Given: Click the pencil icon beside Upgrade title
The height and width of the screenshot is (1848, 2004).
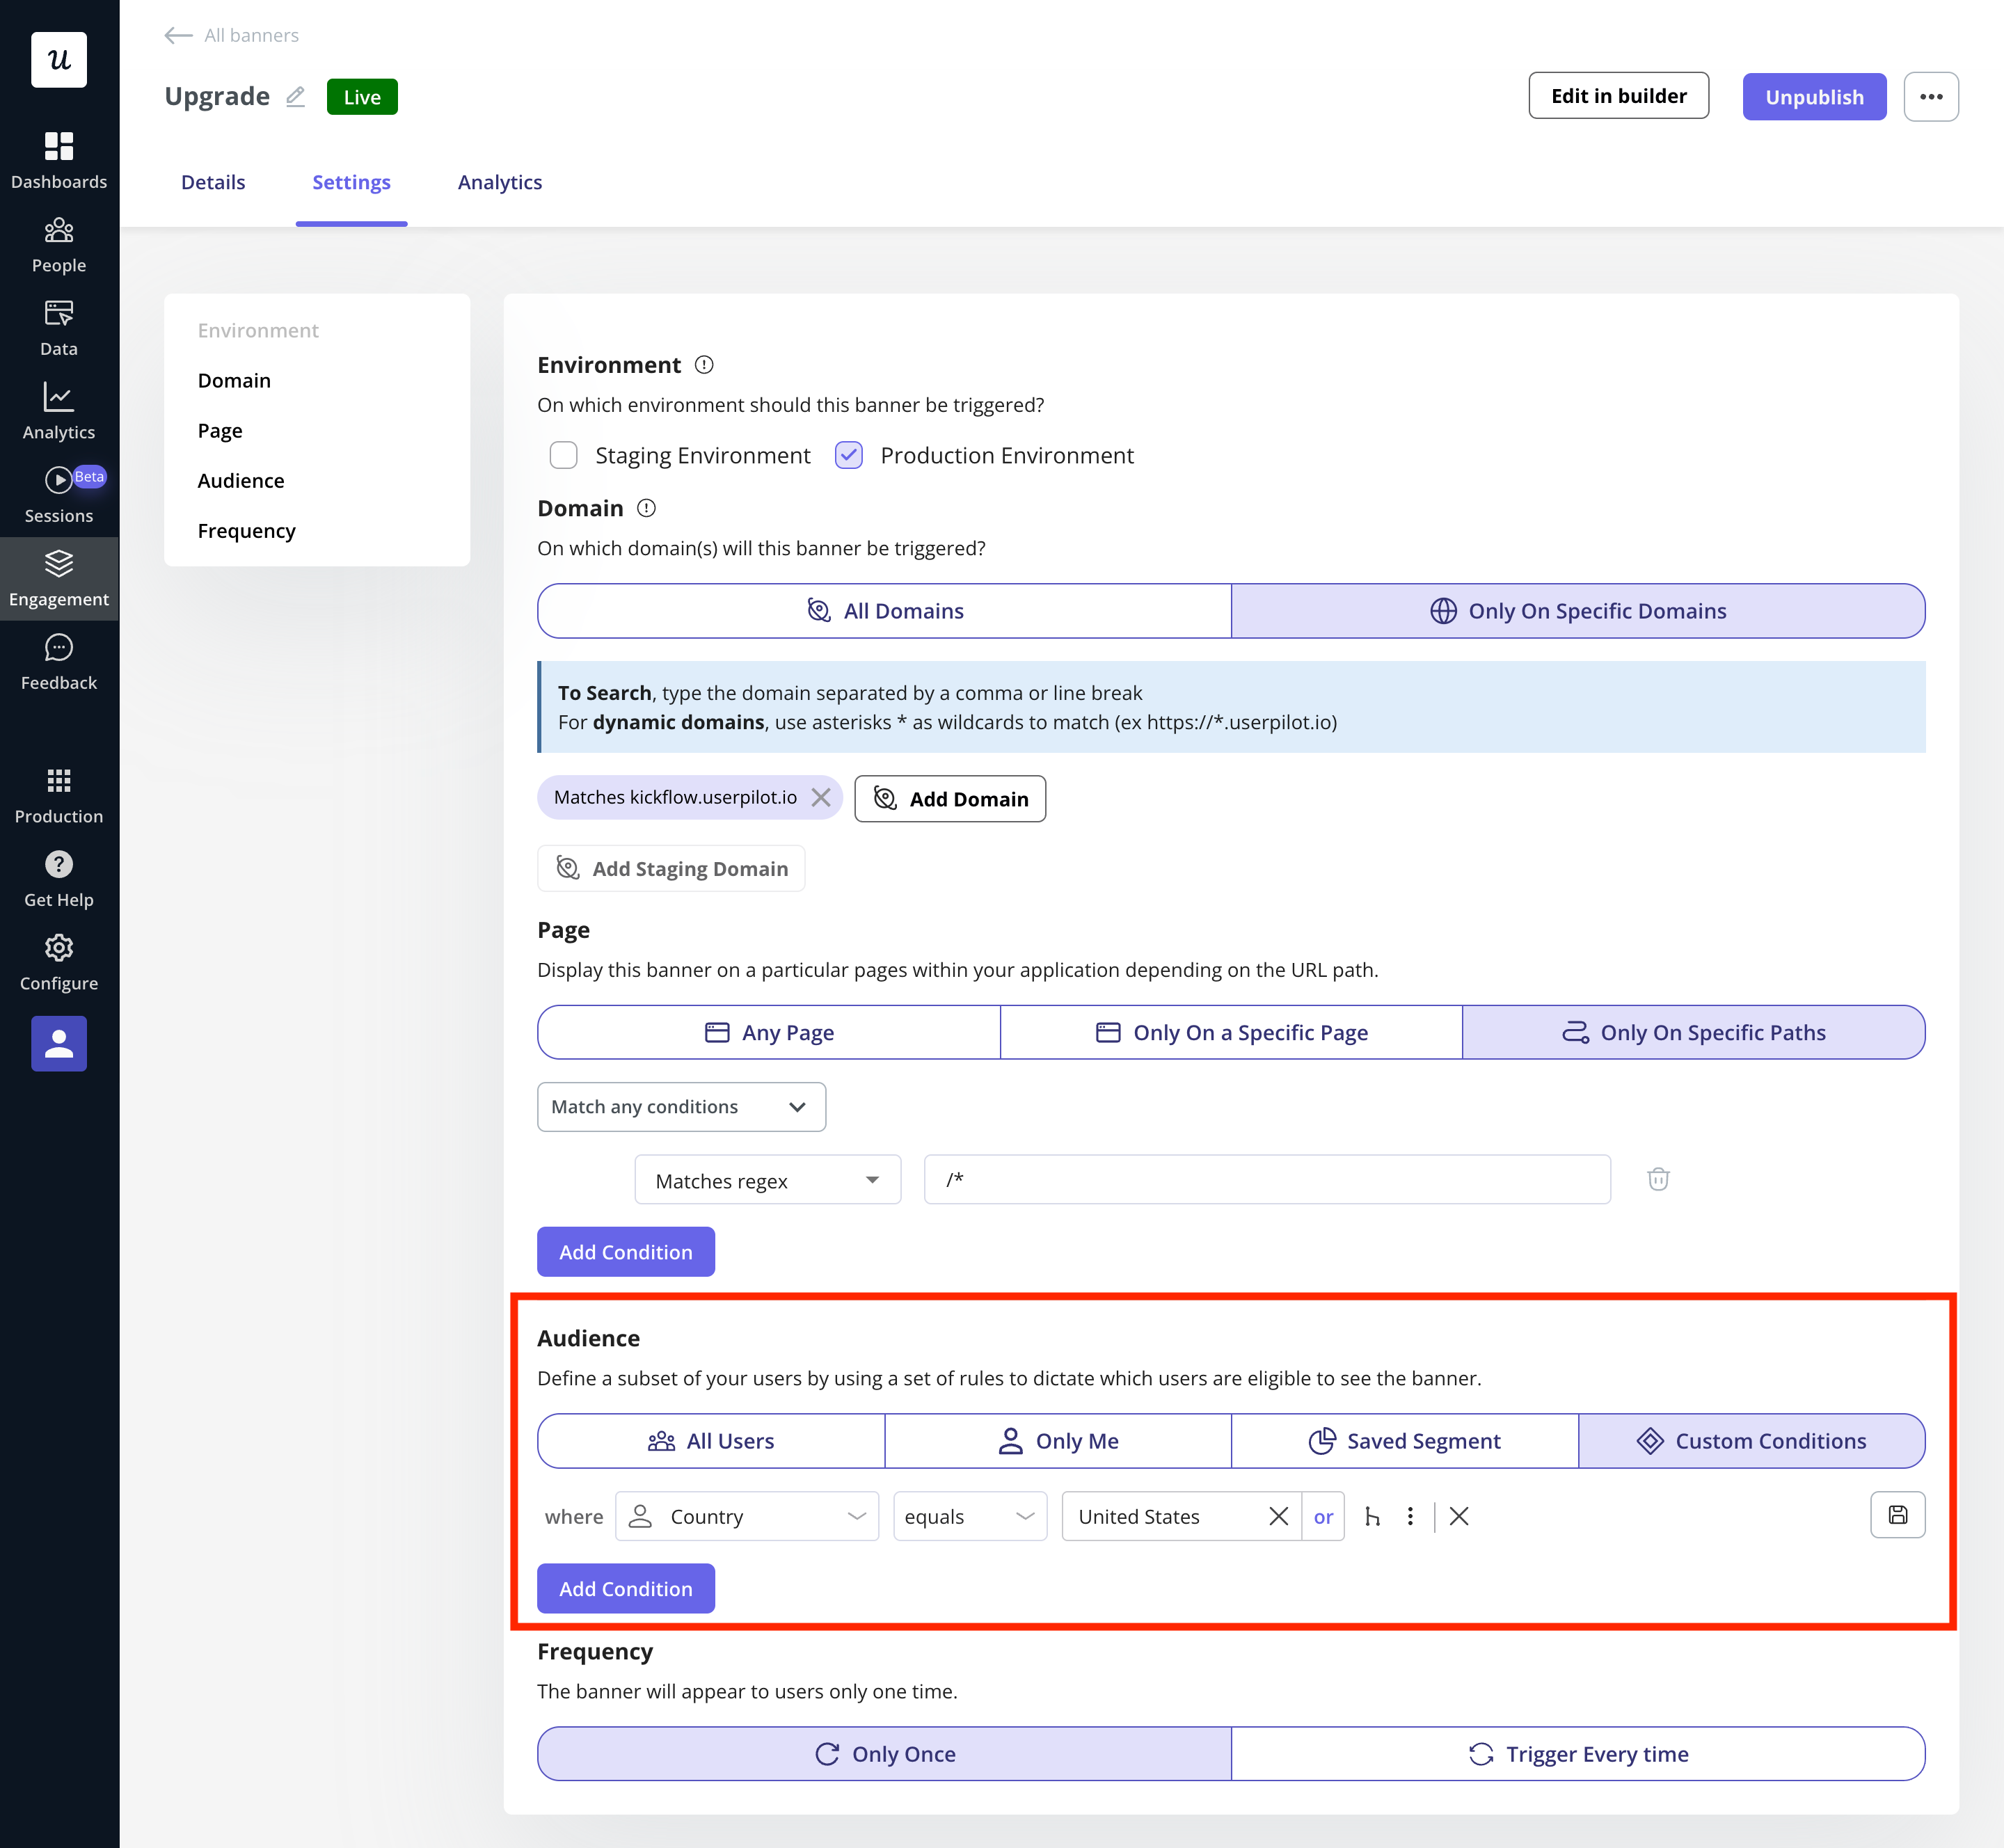Looking at the screenshot, I should [295, 97].
